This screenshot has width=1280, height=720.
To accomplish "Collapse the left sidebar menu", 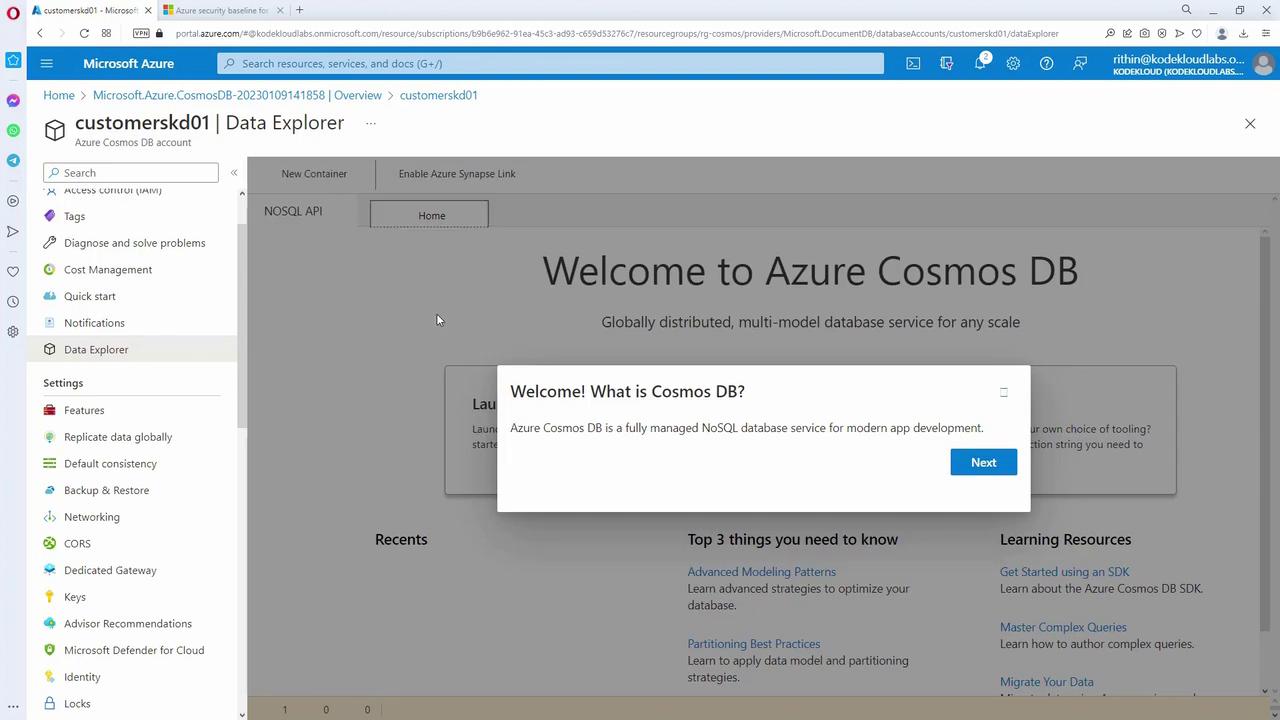I will (234, 173).
